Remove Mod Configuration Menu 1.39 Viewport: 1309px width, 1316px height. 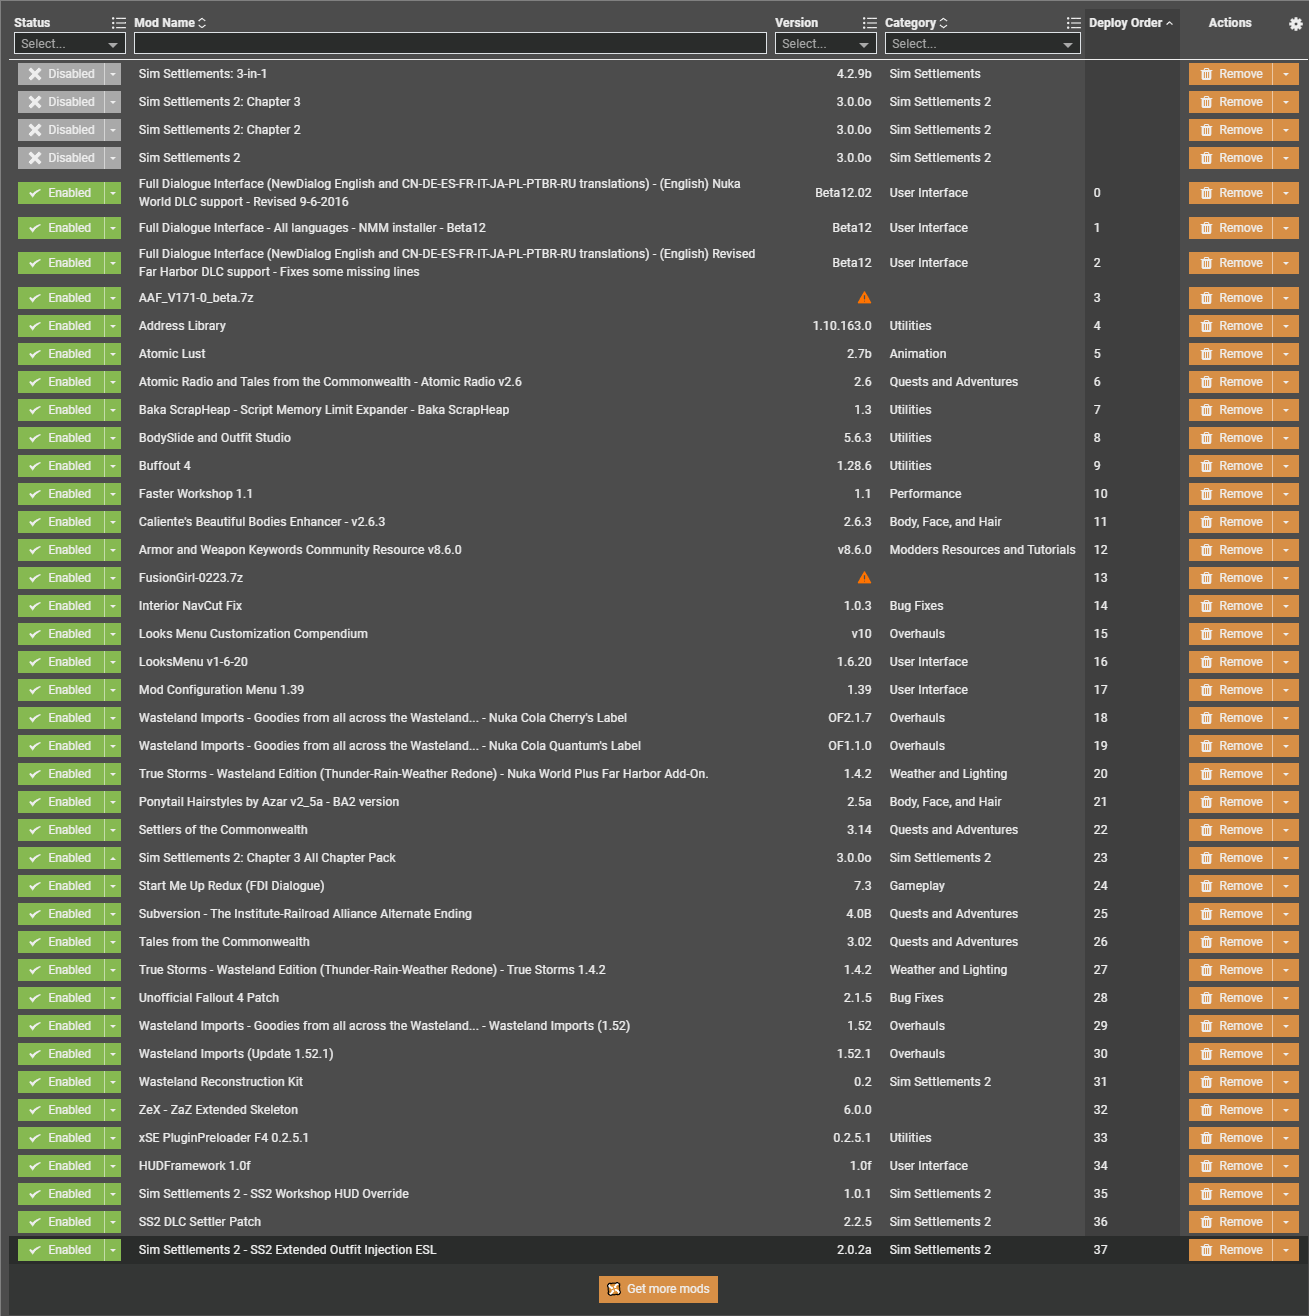(1231, 690)
